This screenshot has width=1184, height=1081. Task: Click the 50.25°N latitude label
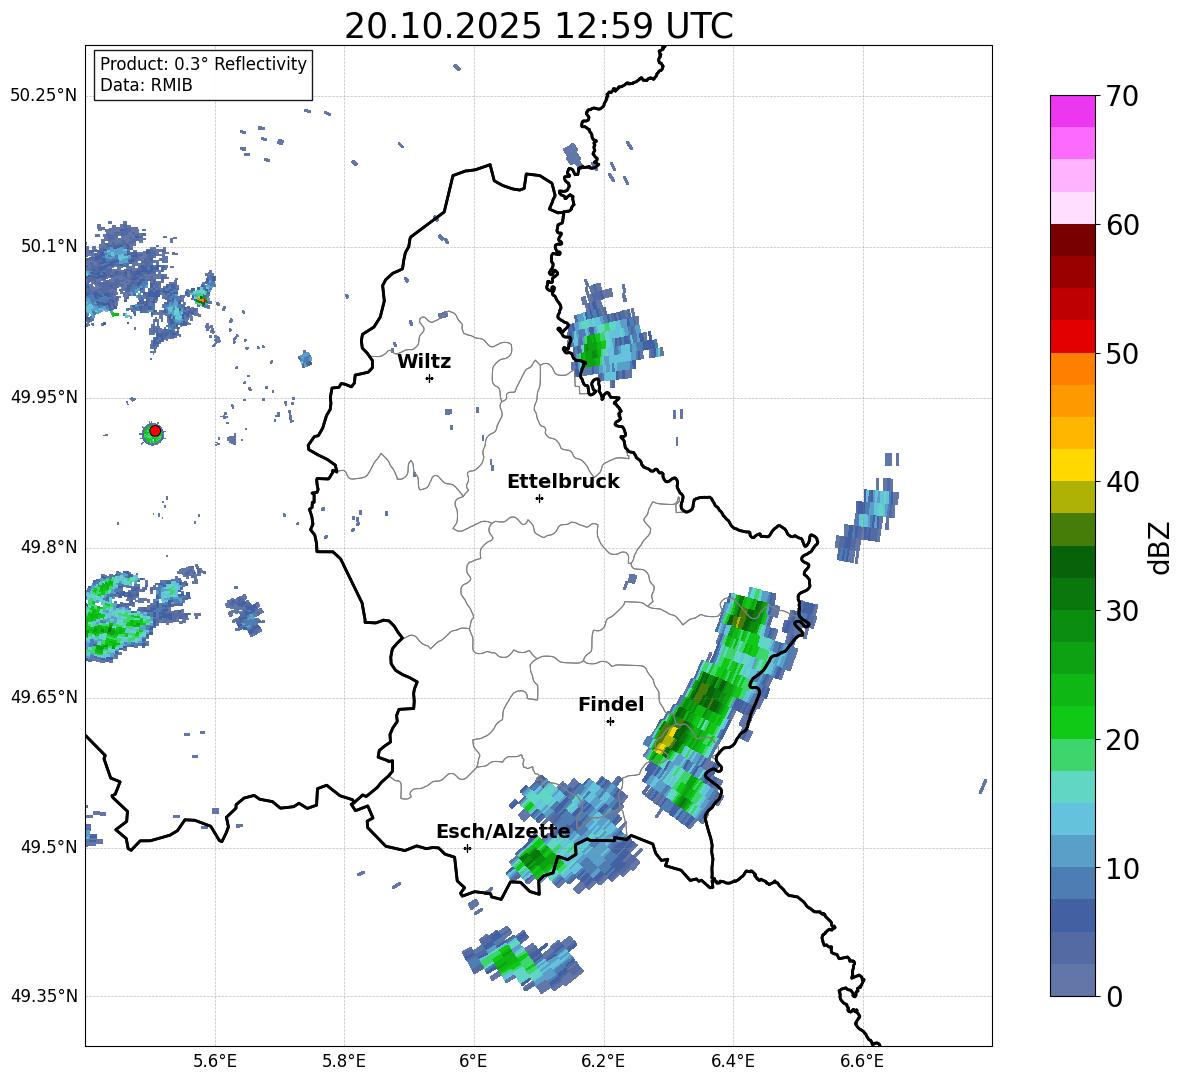(44, 96)
